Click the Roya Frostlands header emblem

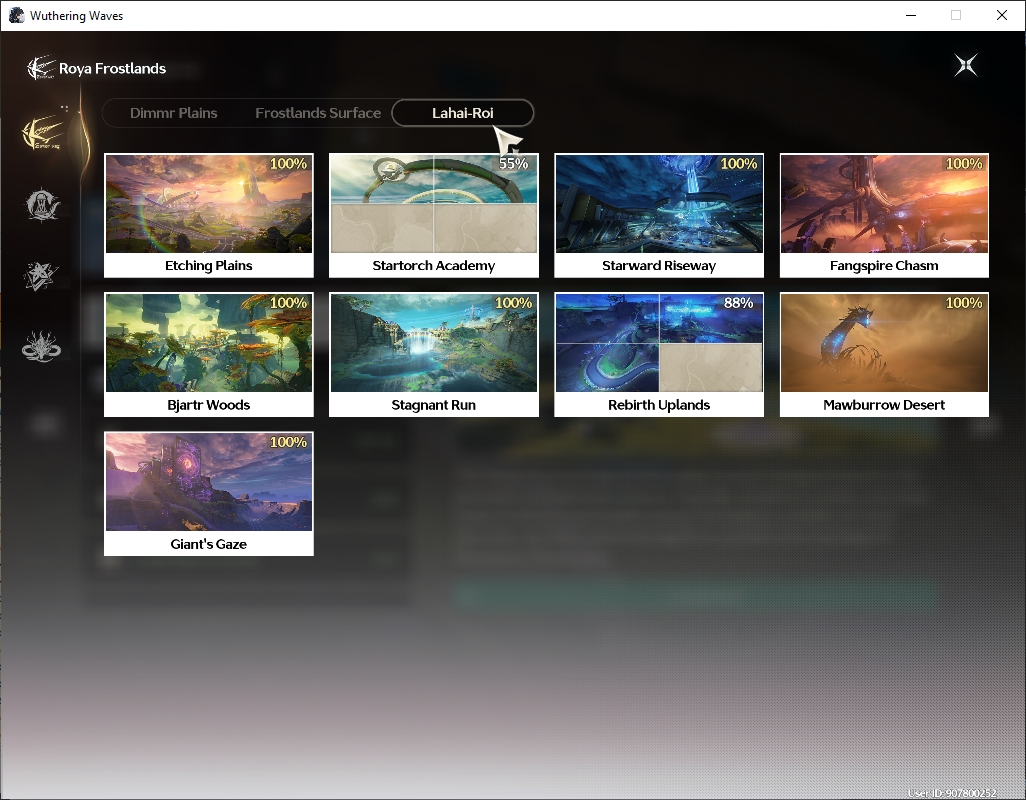(x=41, y=68)
